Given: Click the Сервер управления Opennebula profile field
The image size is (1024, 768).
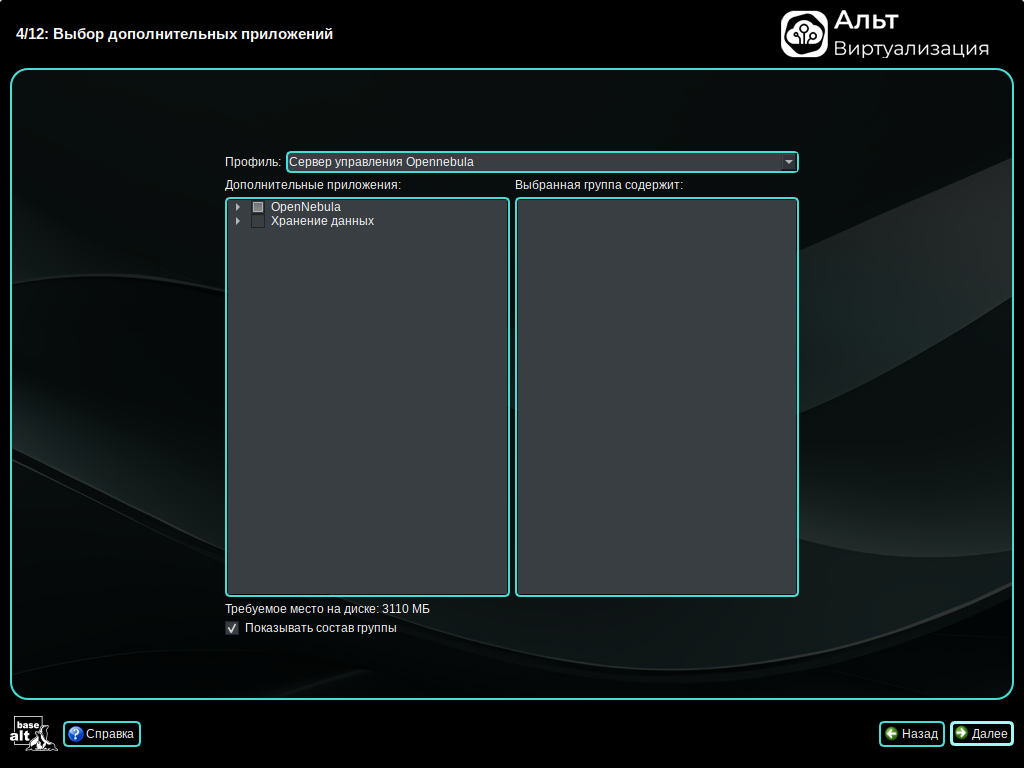Looking at the screenshot, I should pyautogui.click(x=530, y=162).
